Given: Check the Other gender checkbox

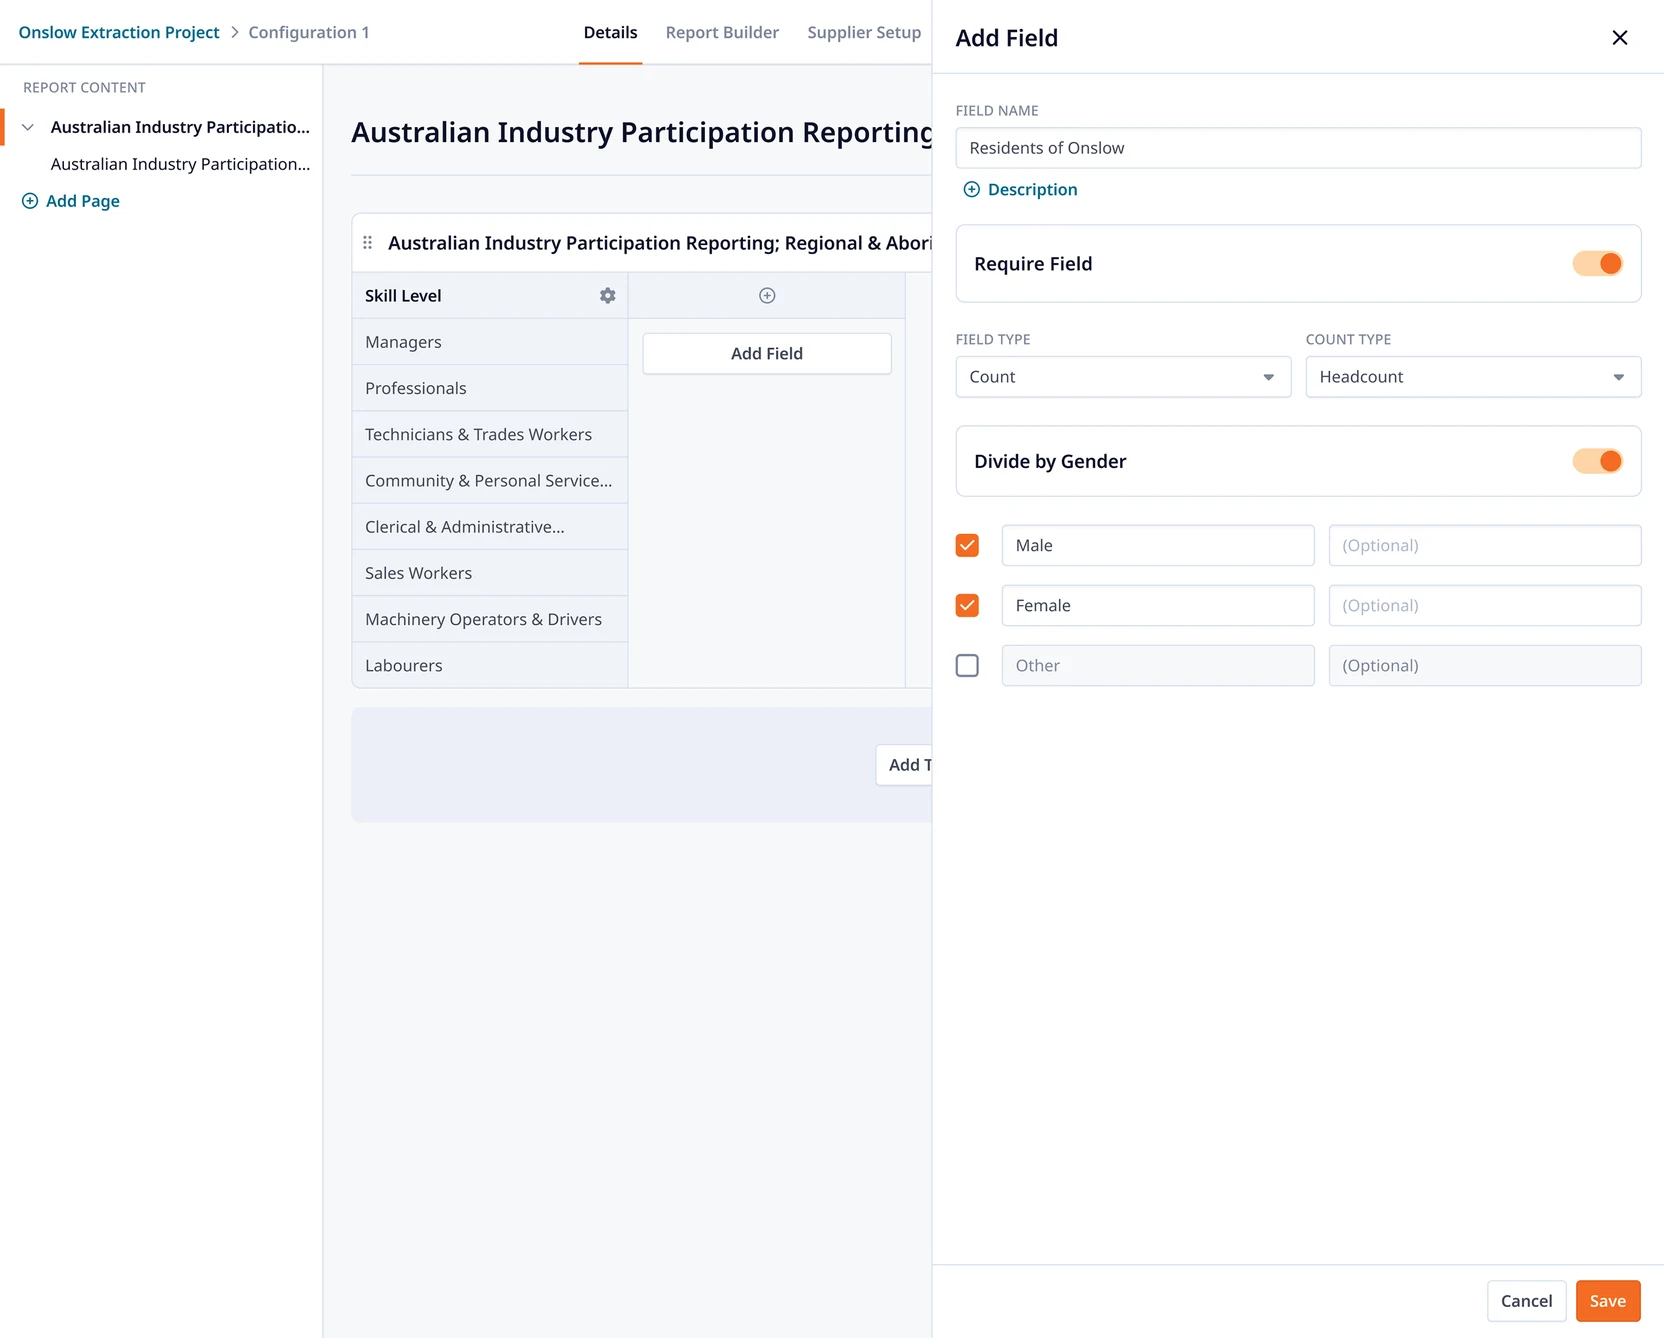Looking at the screenshot, I should pyautogui.click(x=967, y=665).
